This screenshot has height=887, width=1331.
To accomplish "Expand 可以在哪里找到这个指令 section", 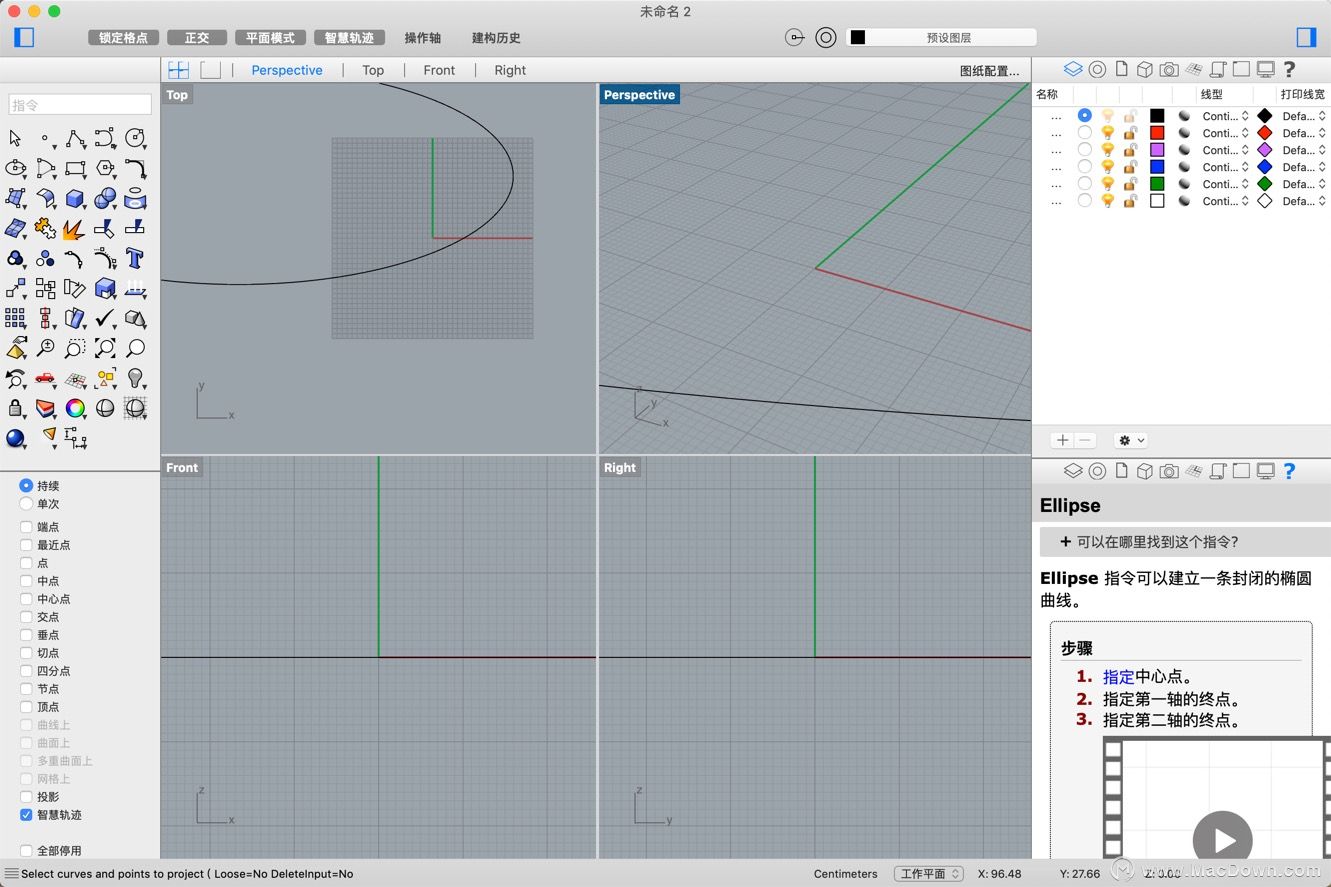I will point(1185,542).
